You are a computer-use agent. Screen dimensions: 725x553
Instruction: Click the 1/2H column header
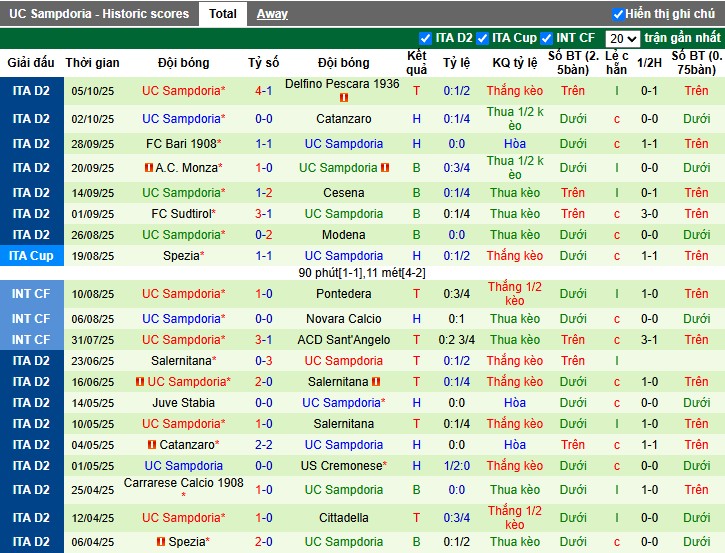pyautogui.click(x=649, y=63)
